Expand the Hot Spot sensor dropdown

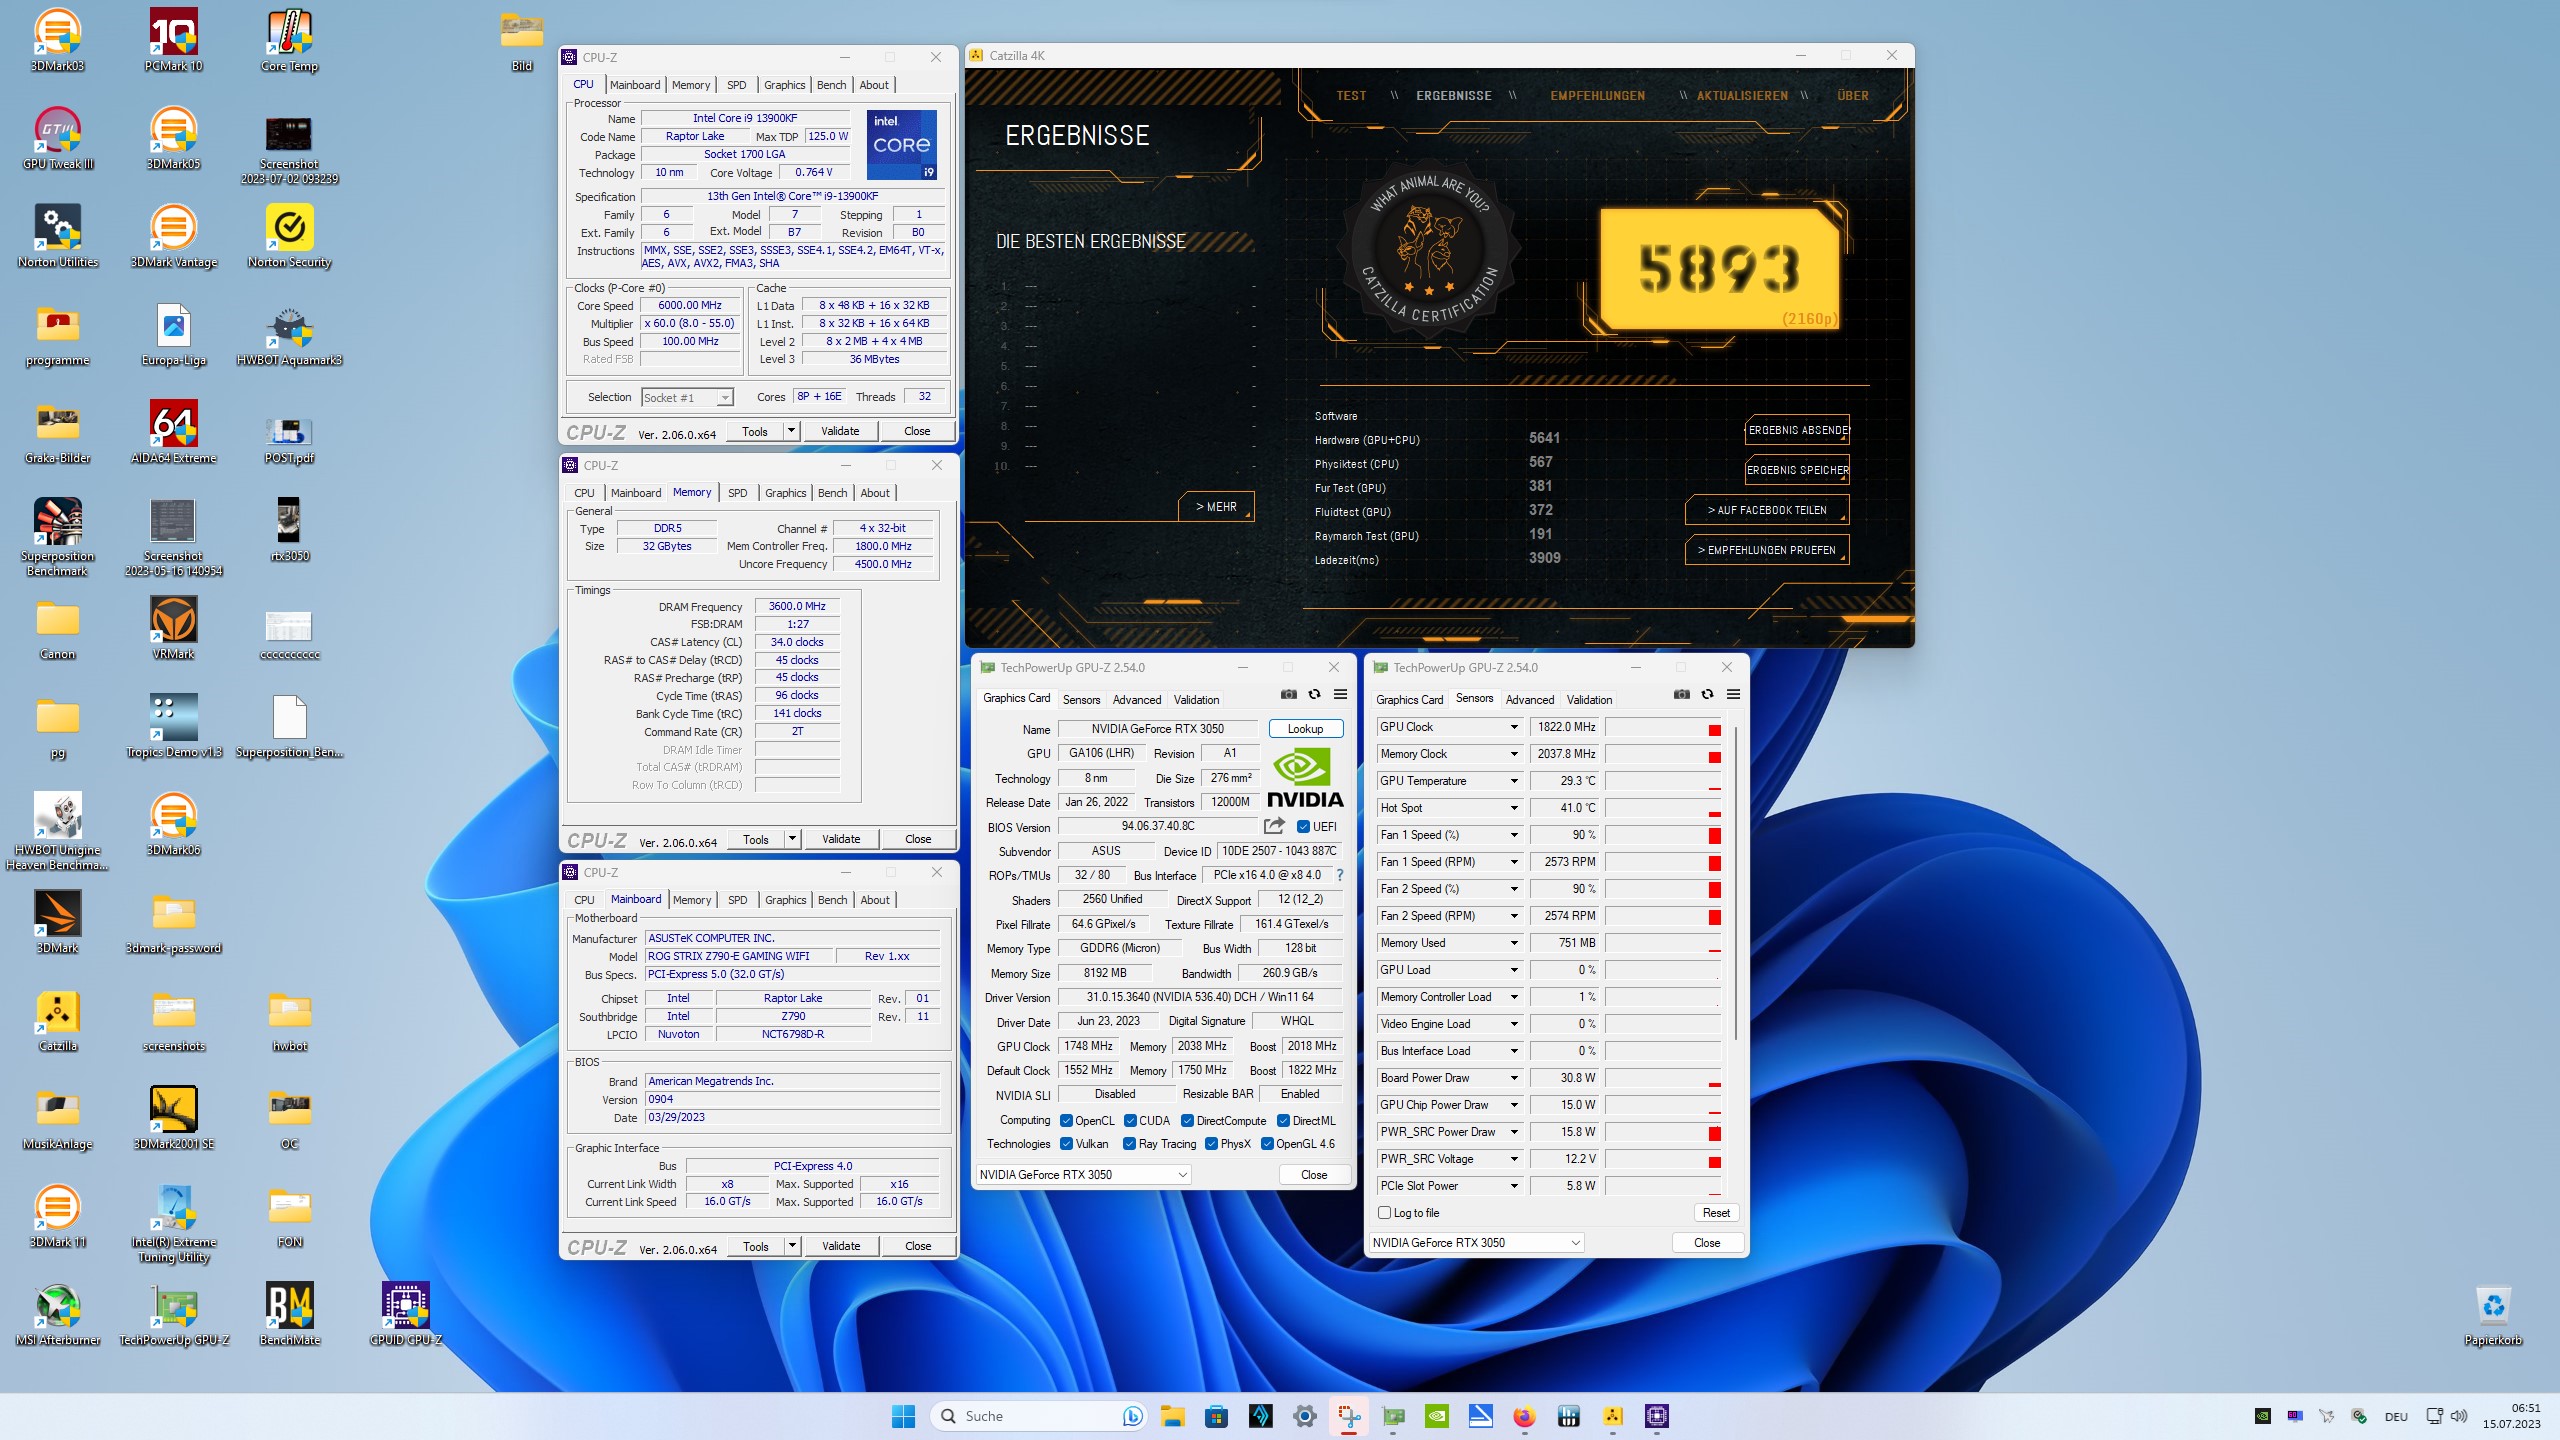(x=1514, y=808)
